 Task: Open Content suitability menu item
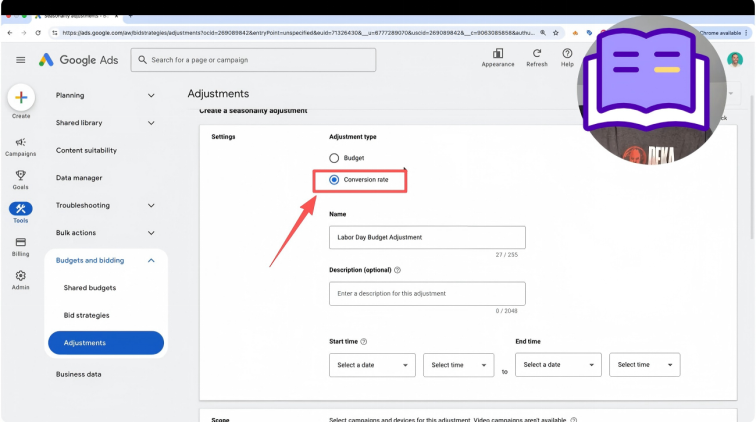[x=86, y=150]
